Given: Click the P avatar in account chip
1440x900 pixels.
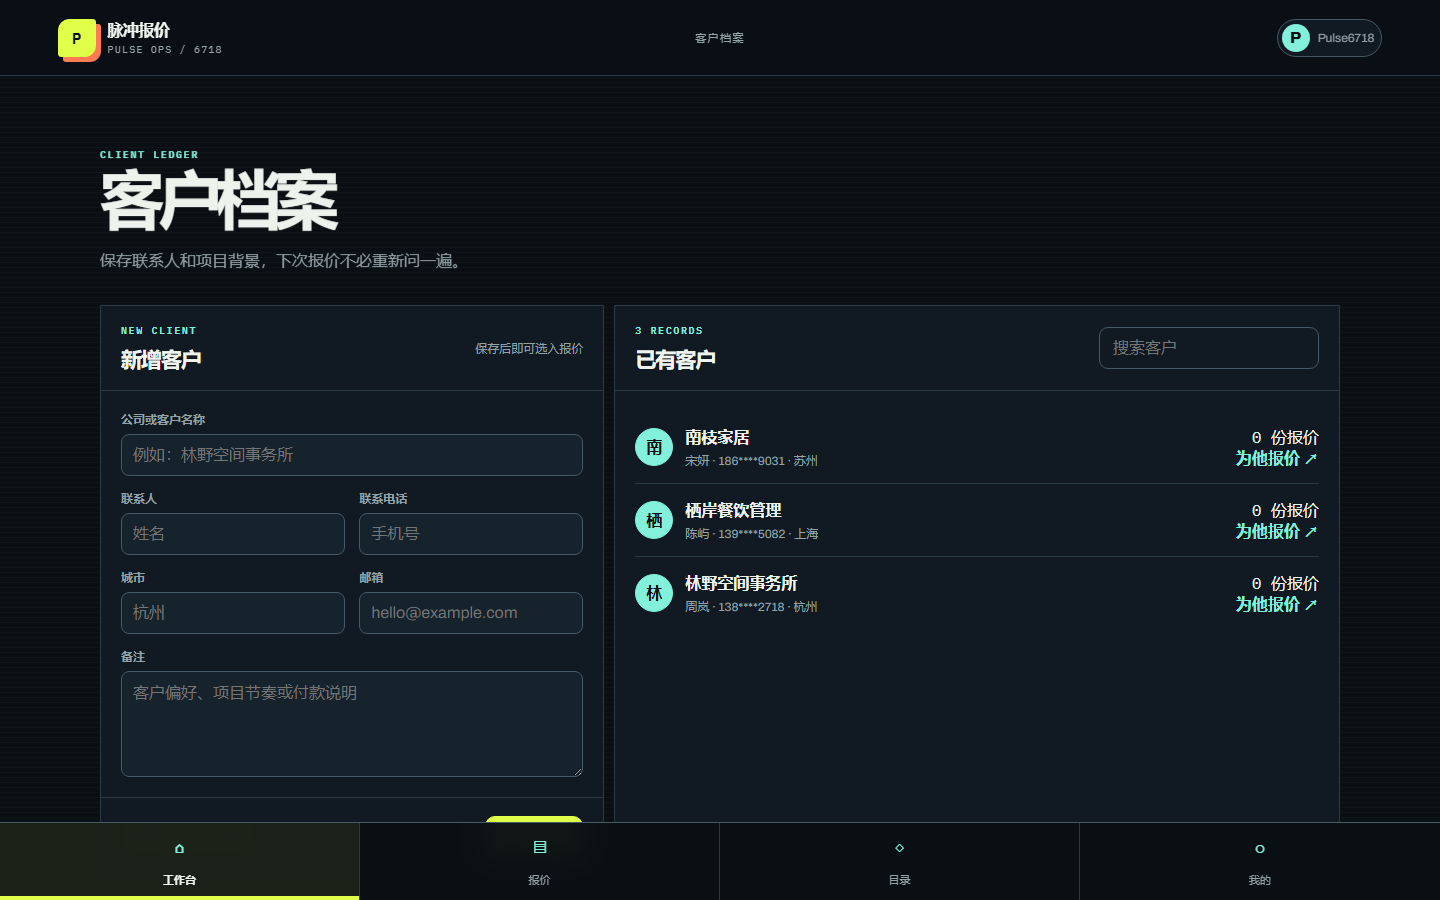Looking at the screenshot, I should (x=1296, y=38).
